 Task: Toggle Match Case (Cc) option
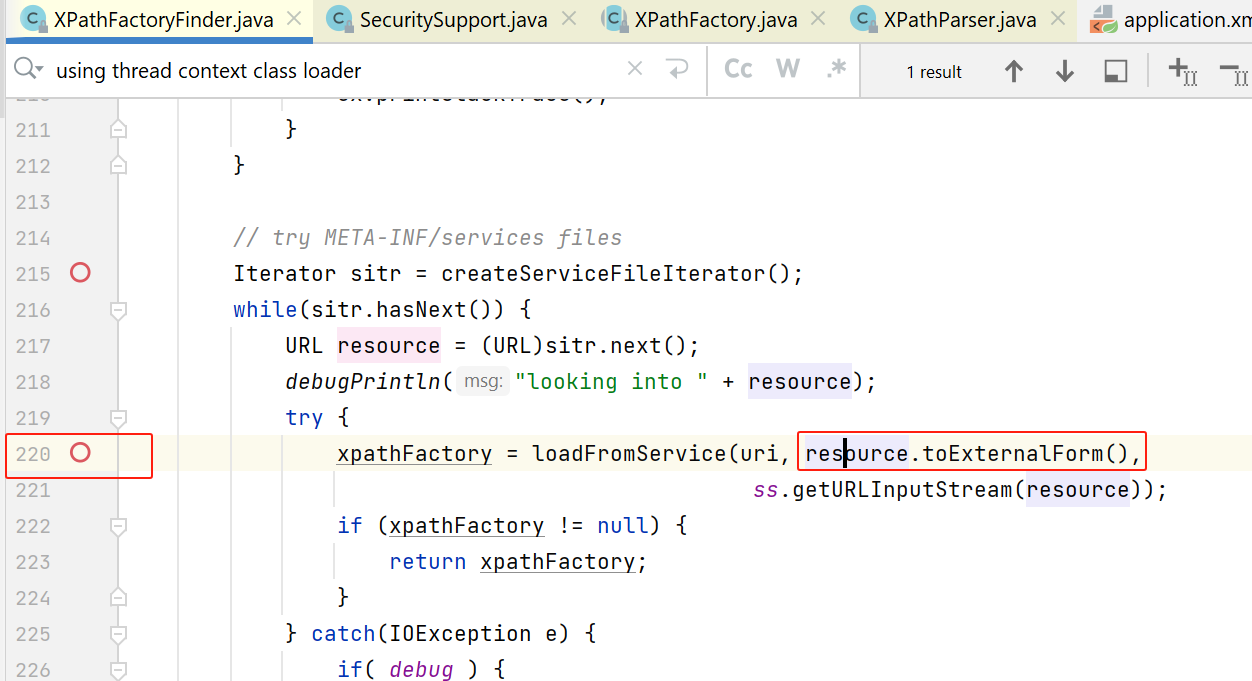[x=738, y=69]
